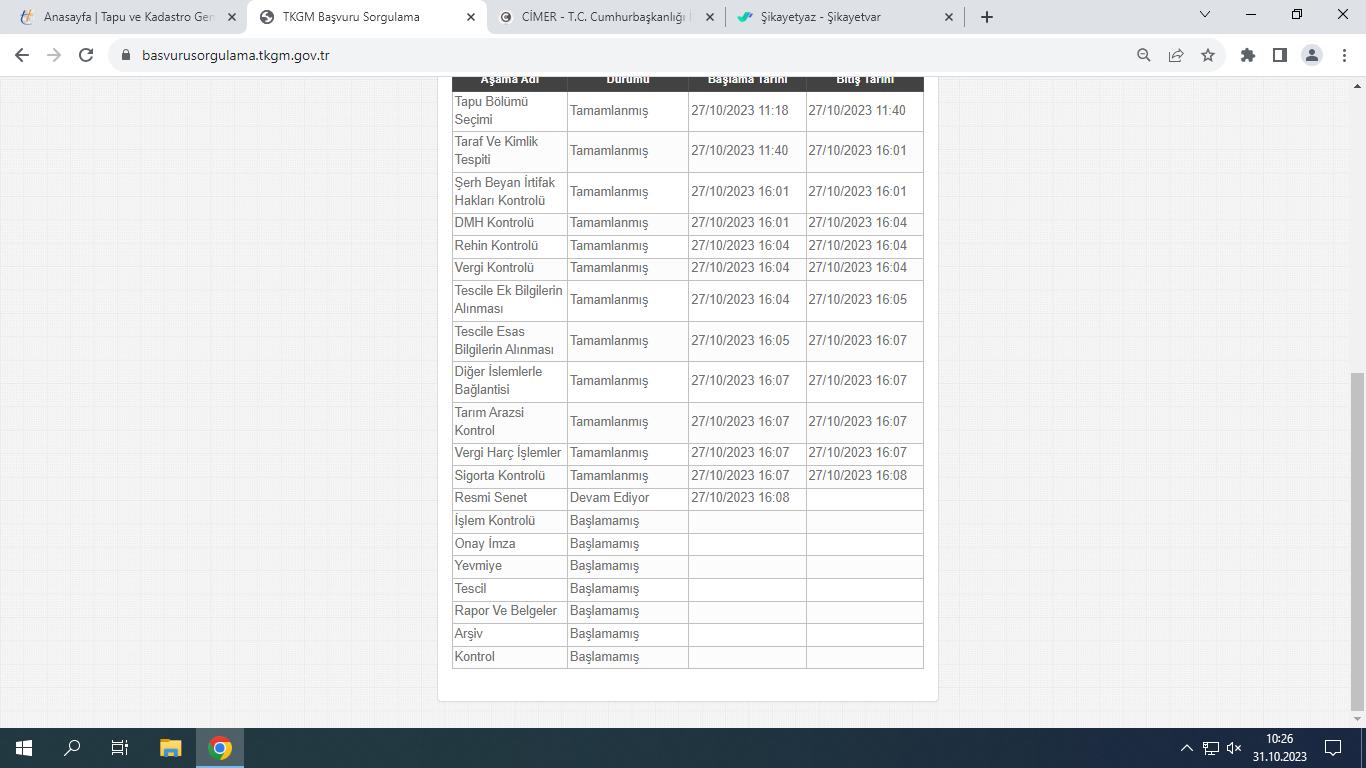This screenshot has height=768, width=1366.
Task: Click the 'Tarım Arazsi Kontrol' stage cell
Action: tap(509, 422)
